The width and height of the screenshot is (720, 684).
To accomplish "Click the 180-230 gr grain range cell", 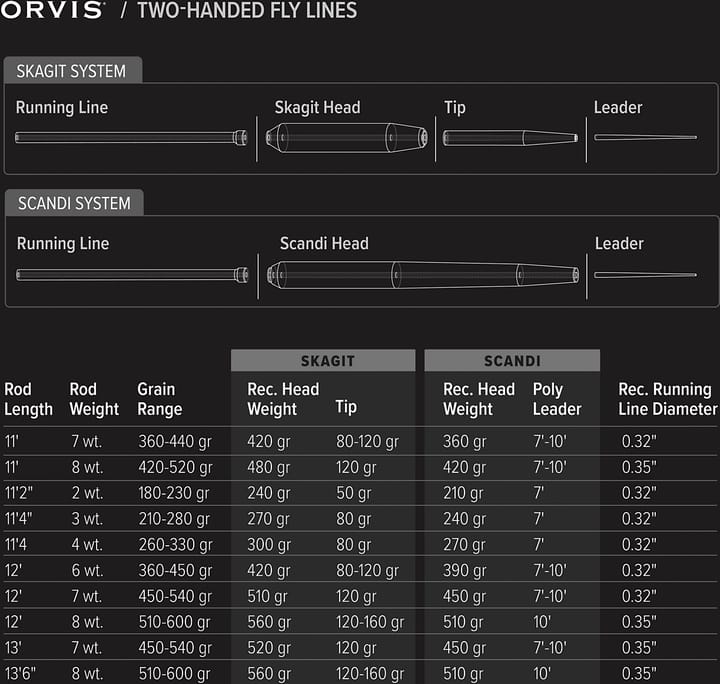I will pyautogui.click(x=174, y=493).
